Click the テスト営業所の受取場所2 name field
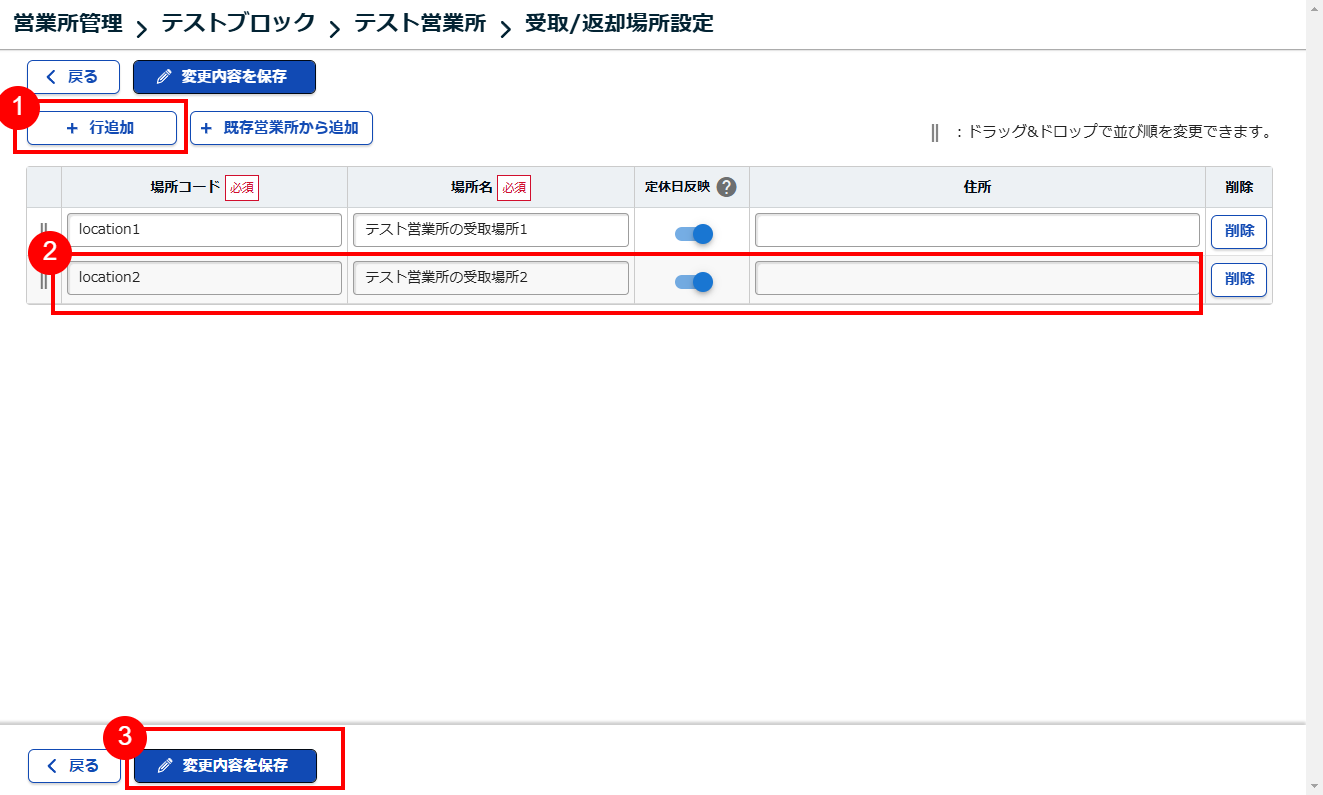Image resolution: width=1323 pixels, height=795 pixels. click(x=490, y=278)
